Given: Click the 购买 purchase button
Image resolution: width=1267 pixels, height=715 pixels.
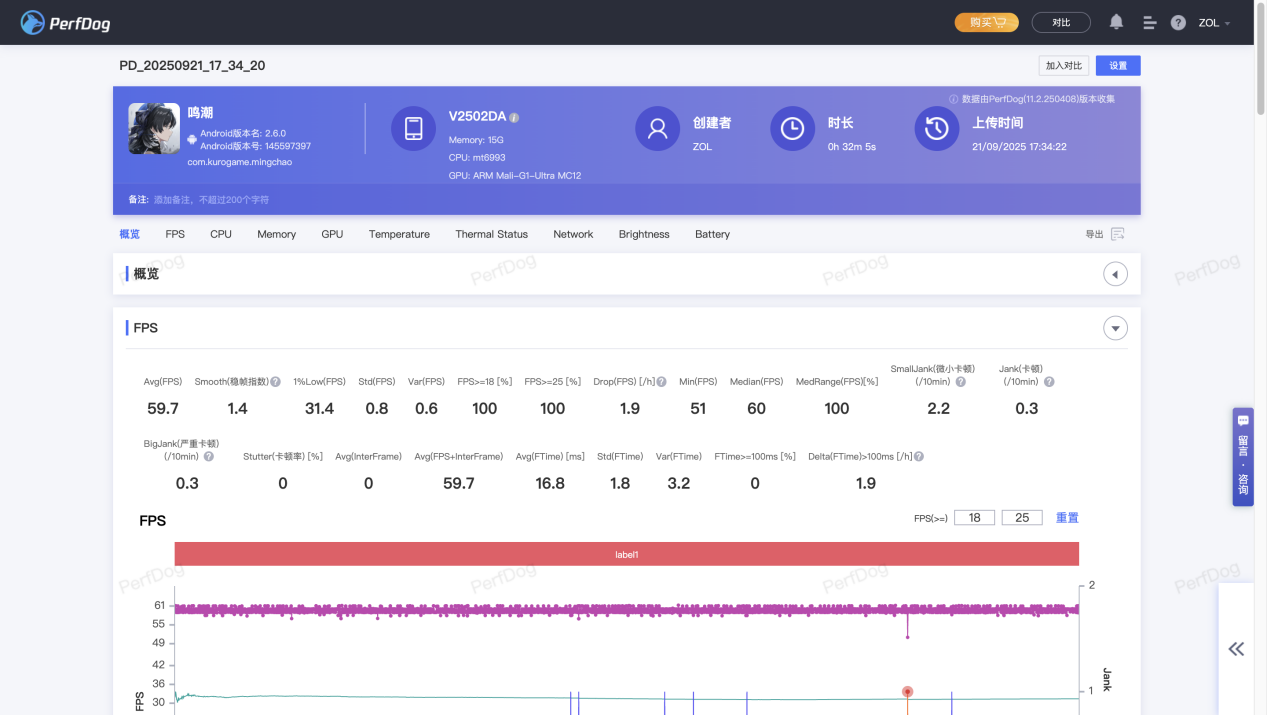Looking at the screenshot, I should pos(986,22).
